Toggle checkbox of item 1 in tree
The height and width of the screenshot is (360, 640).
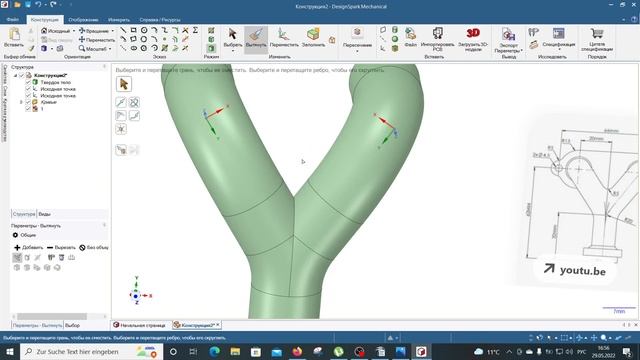point(28,109)
